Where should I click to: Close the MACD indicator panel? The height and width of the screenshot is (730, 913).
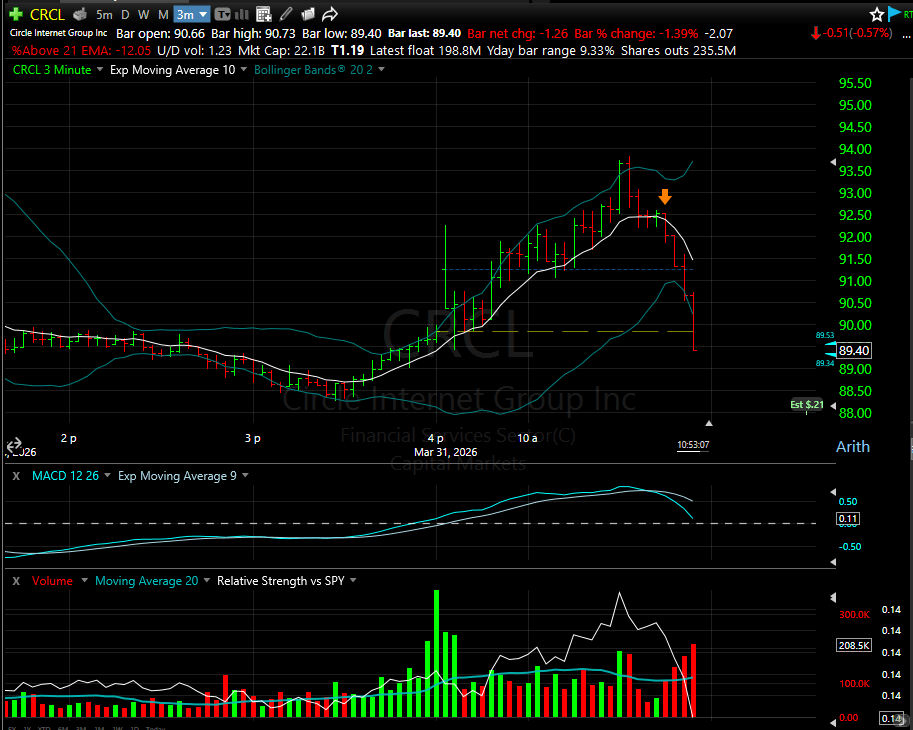pyautogui.click(x=16, y=476)
